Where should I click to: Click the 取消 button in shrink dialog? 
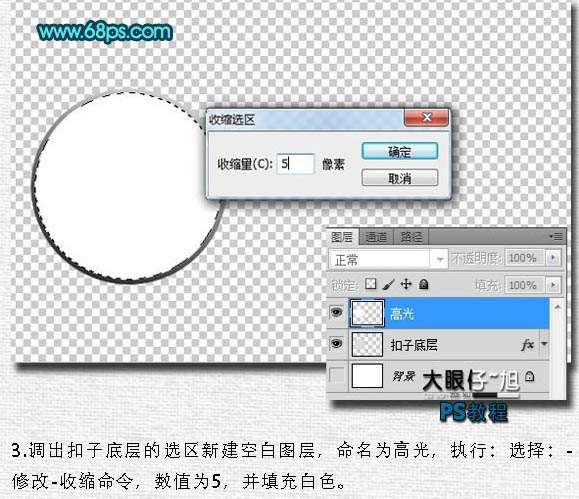400,178
